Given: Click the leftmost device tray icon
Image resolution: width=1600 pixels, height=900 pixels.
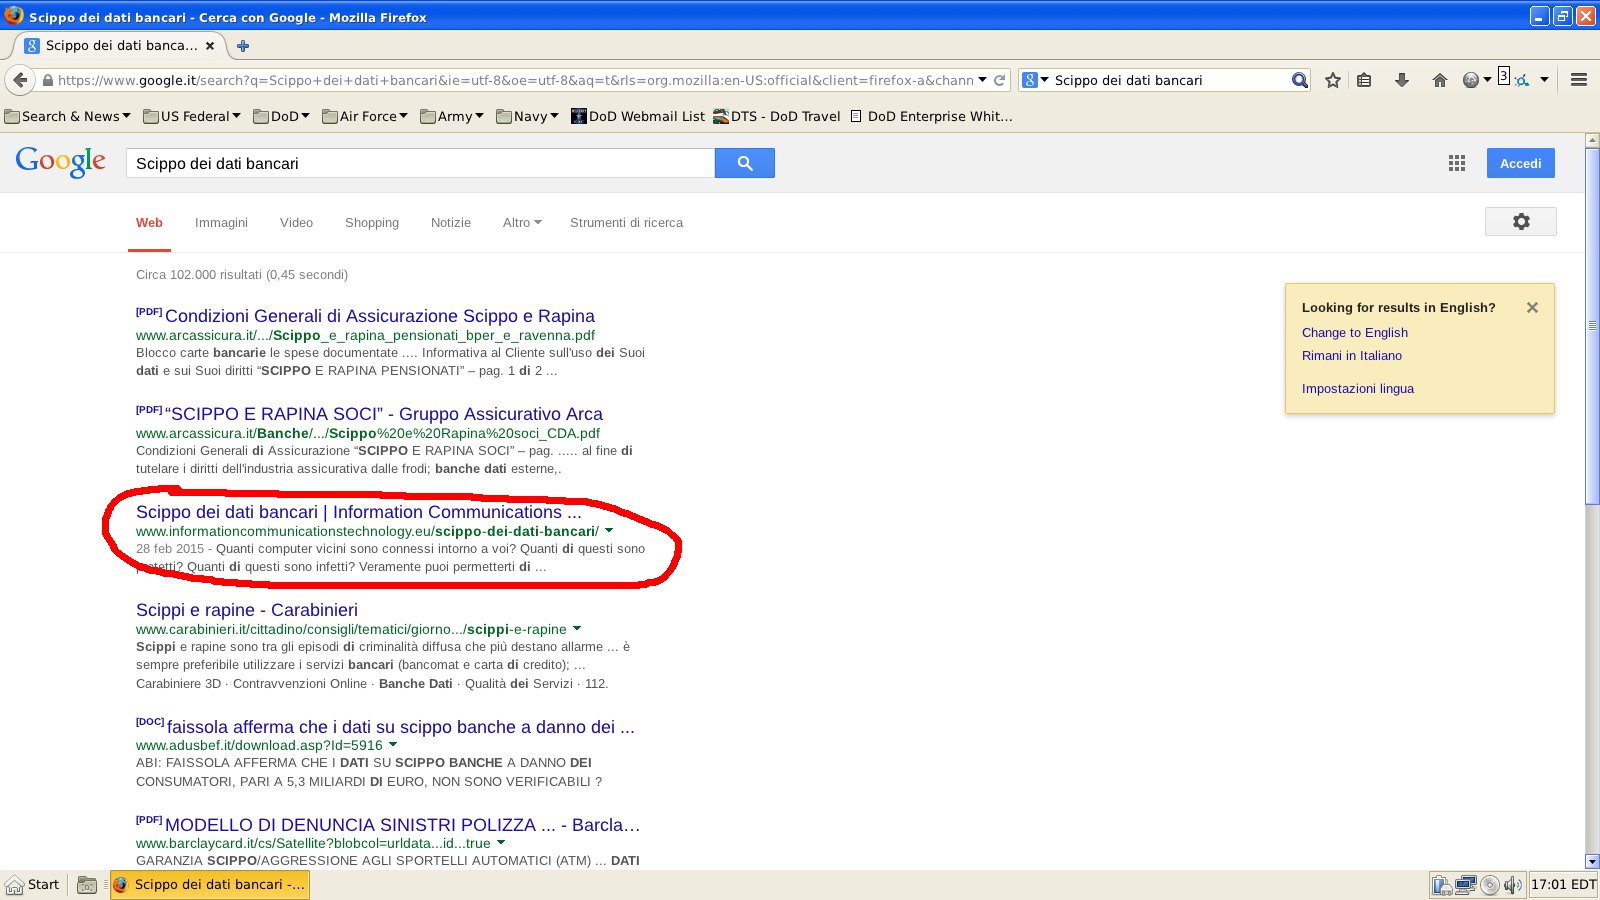Looking at the screenshot, I should tap(1441, 885).
